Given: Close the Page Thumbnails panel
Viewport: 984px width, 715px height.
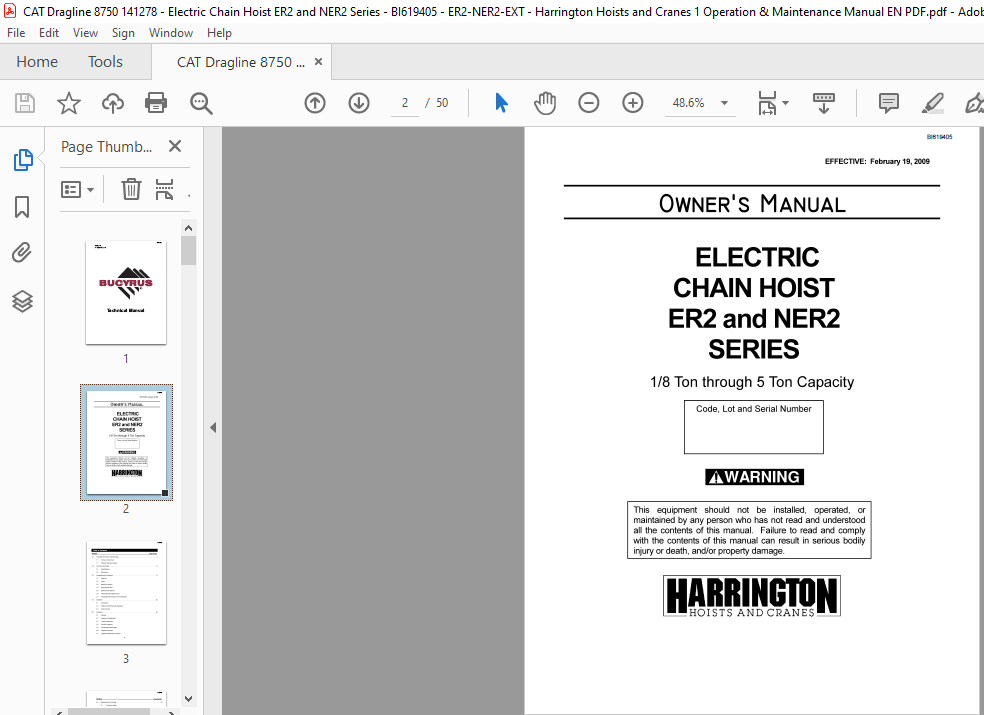Looking at the screenshot, I should (x=175, y=146).
